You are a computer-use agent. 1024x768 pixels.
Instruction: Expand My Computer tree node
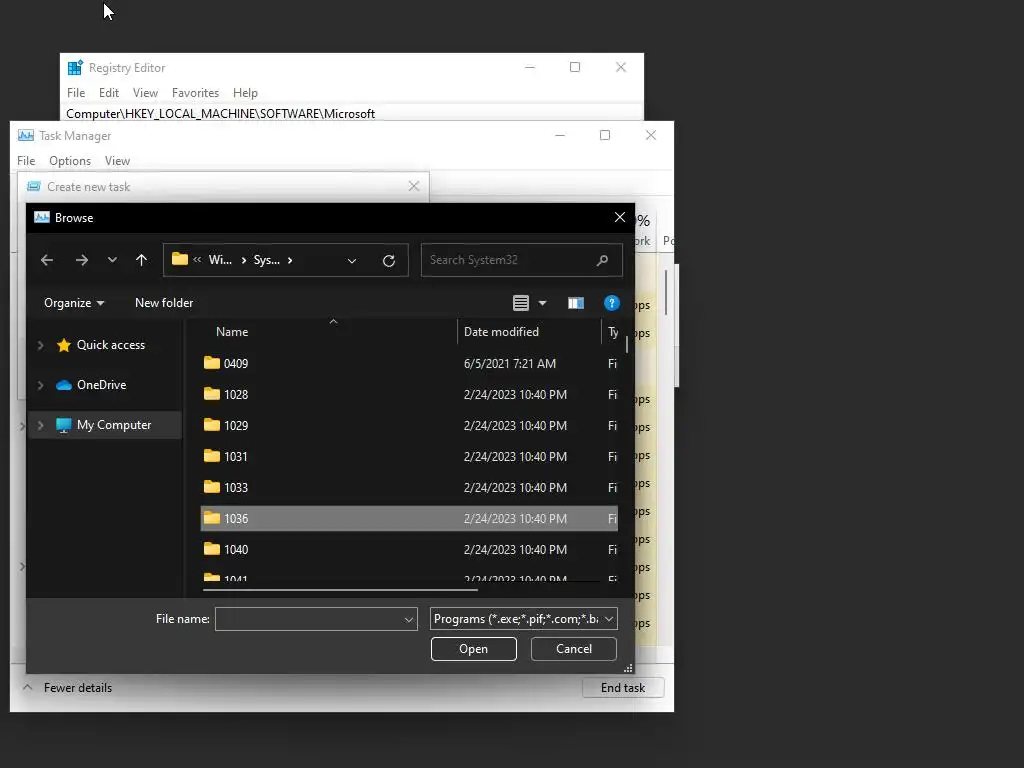pos(40,425)
